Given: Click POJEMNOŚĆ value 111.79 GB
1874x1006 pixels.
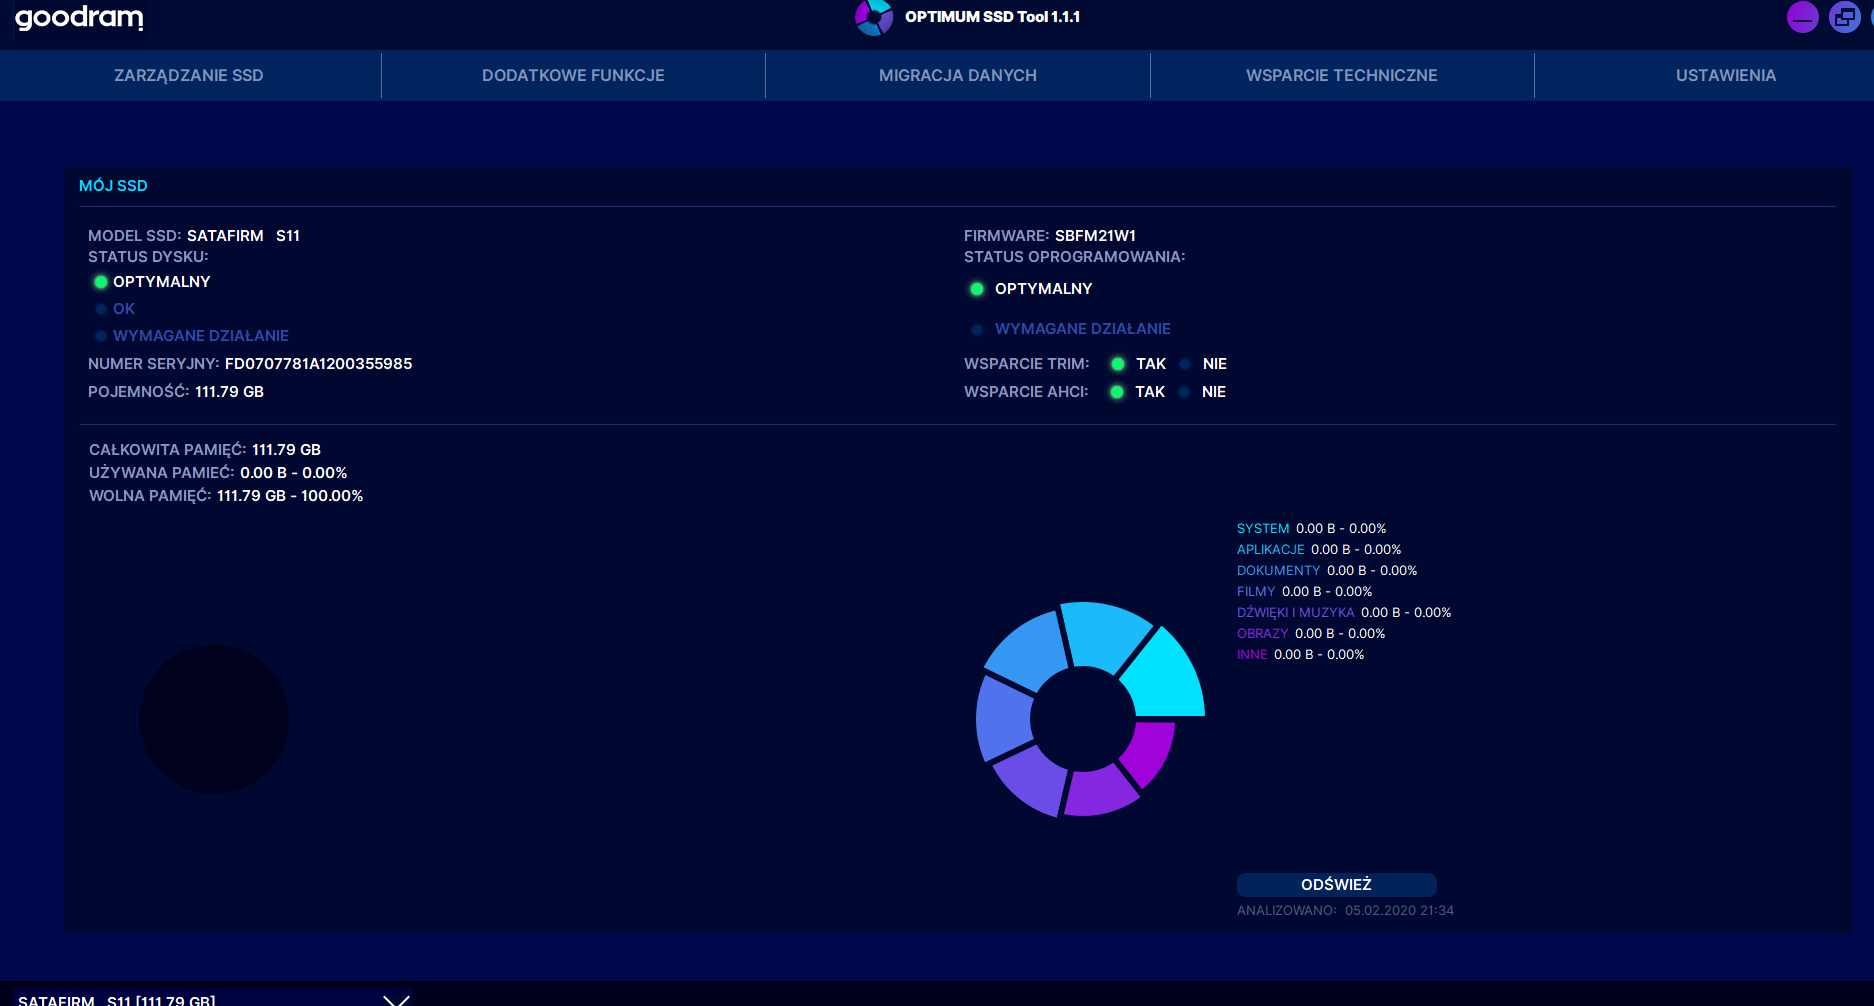Looking at the screenshot, I should (x=229, y=392).
